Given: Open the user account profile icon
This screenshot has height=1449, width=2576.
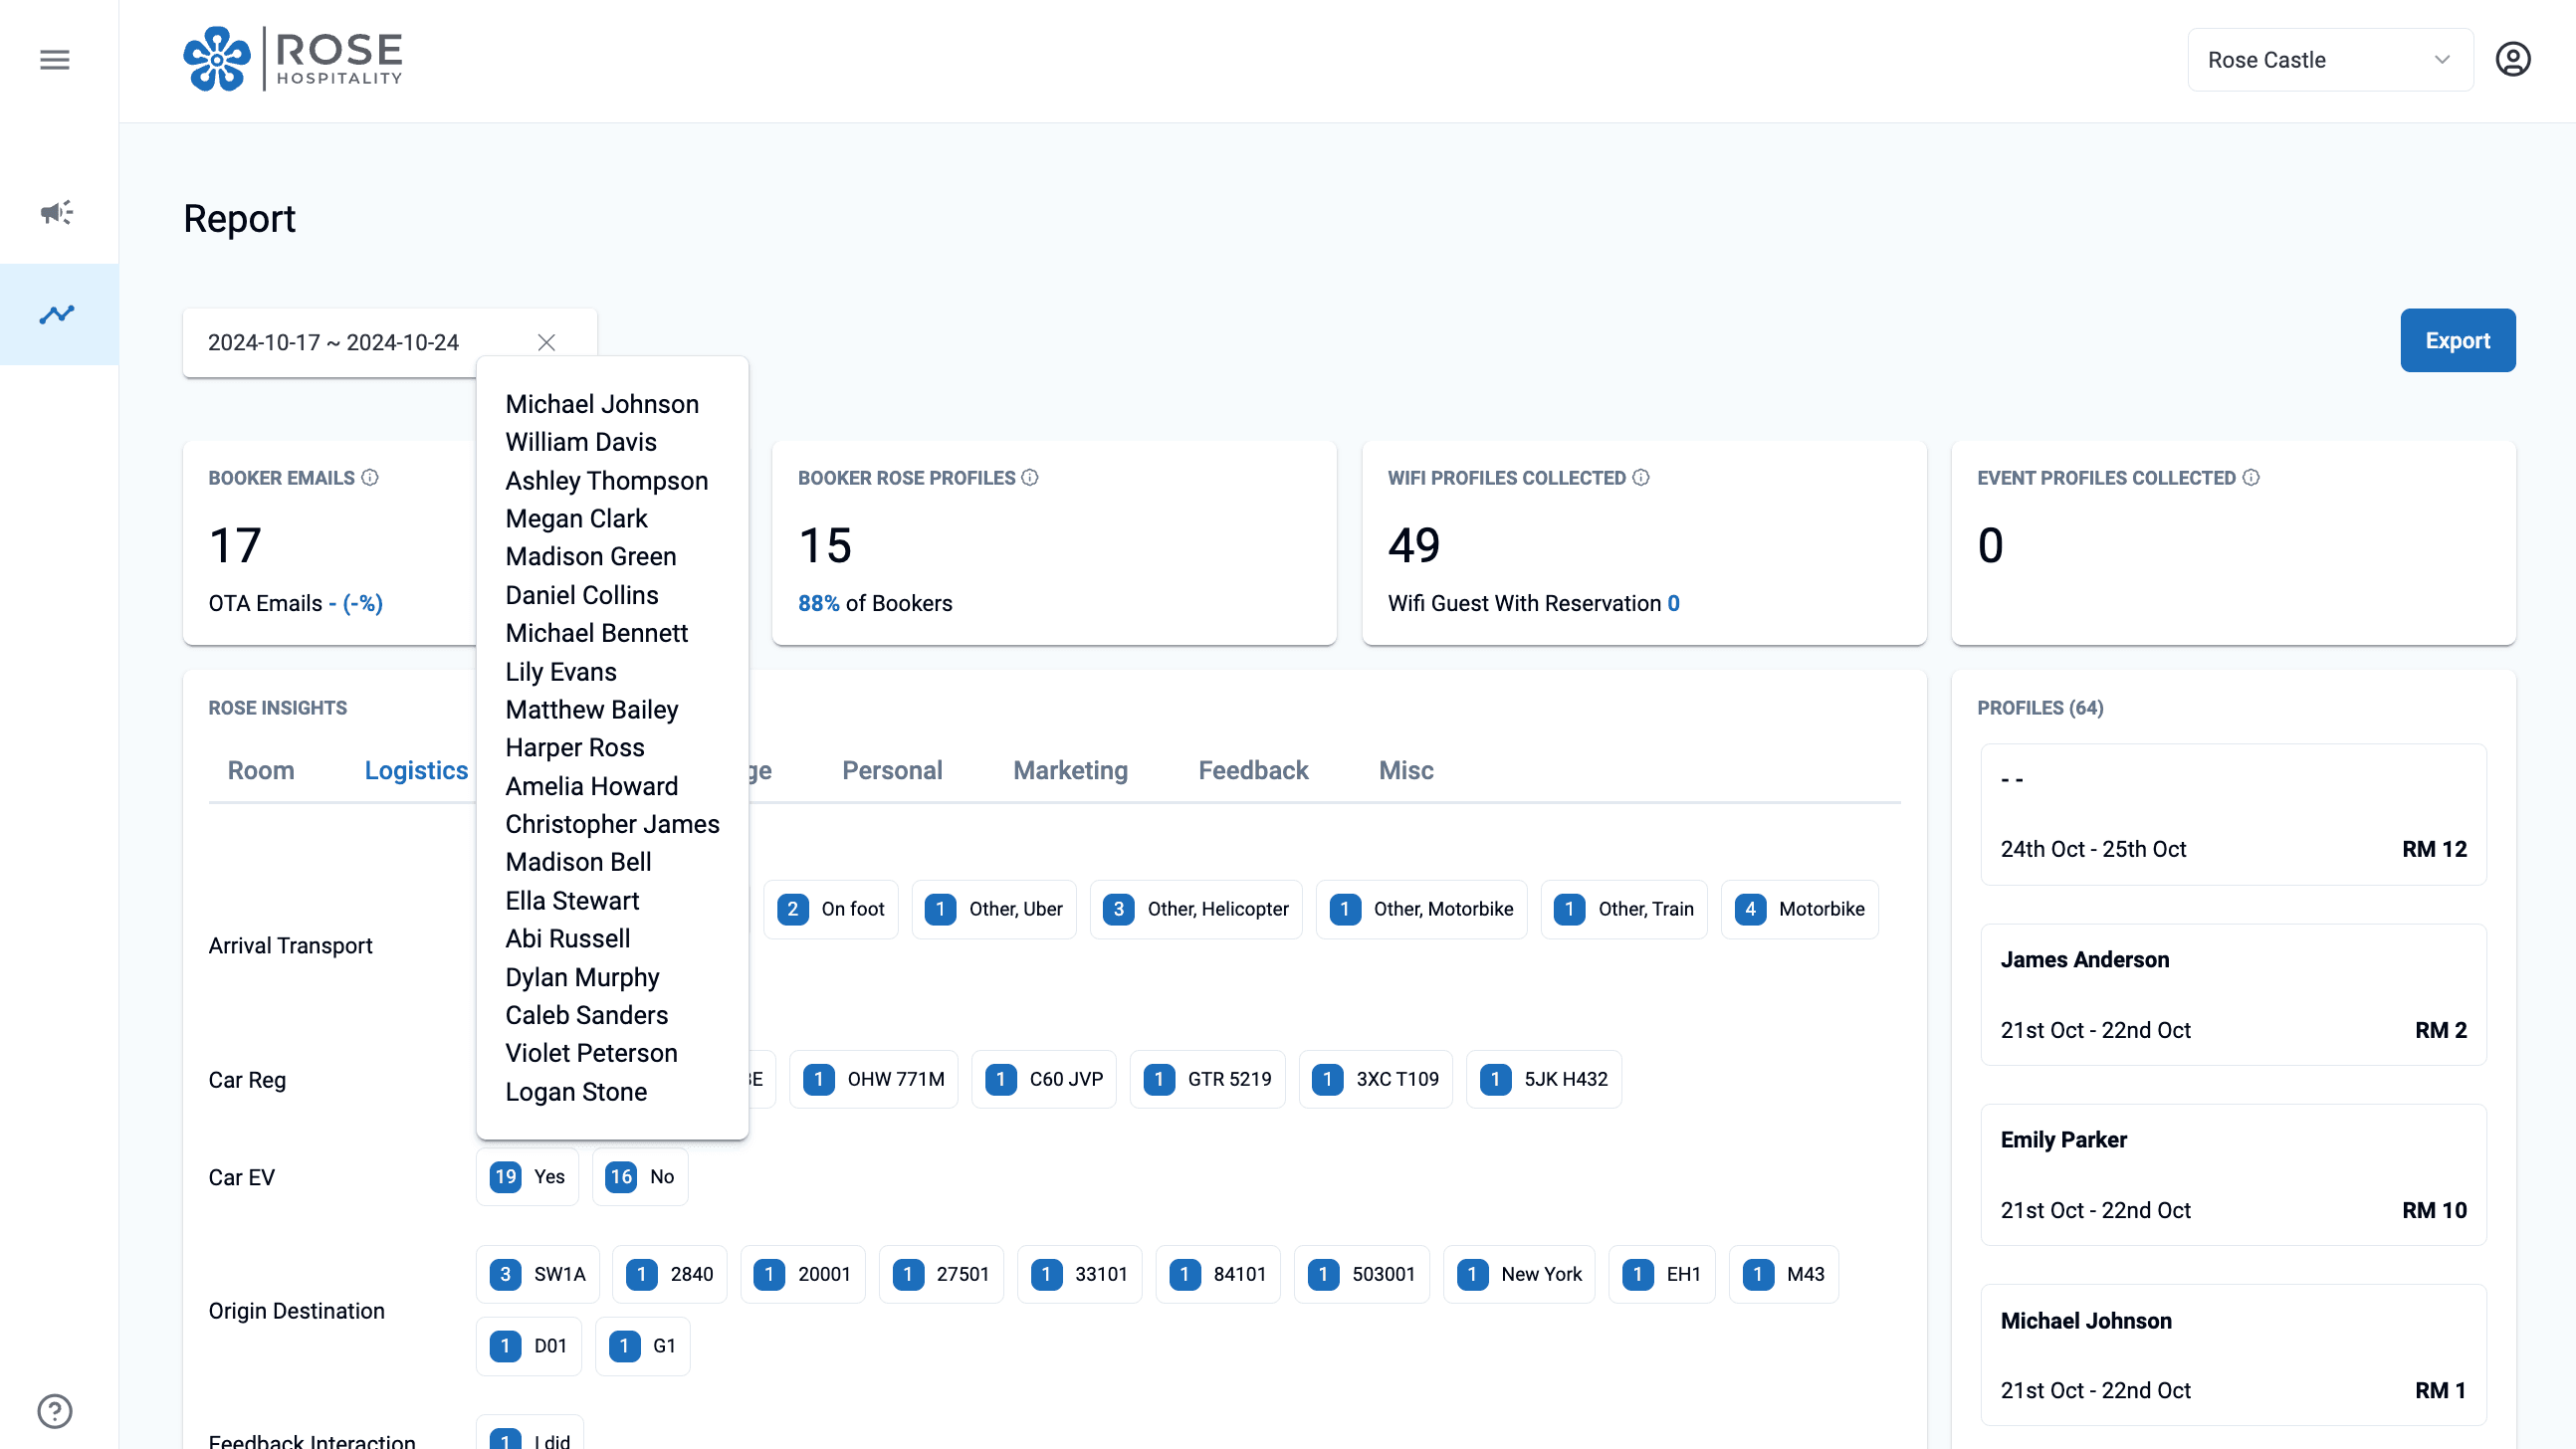Looking at the screenshot, I should (2512, 60).
